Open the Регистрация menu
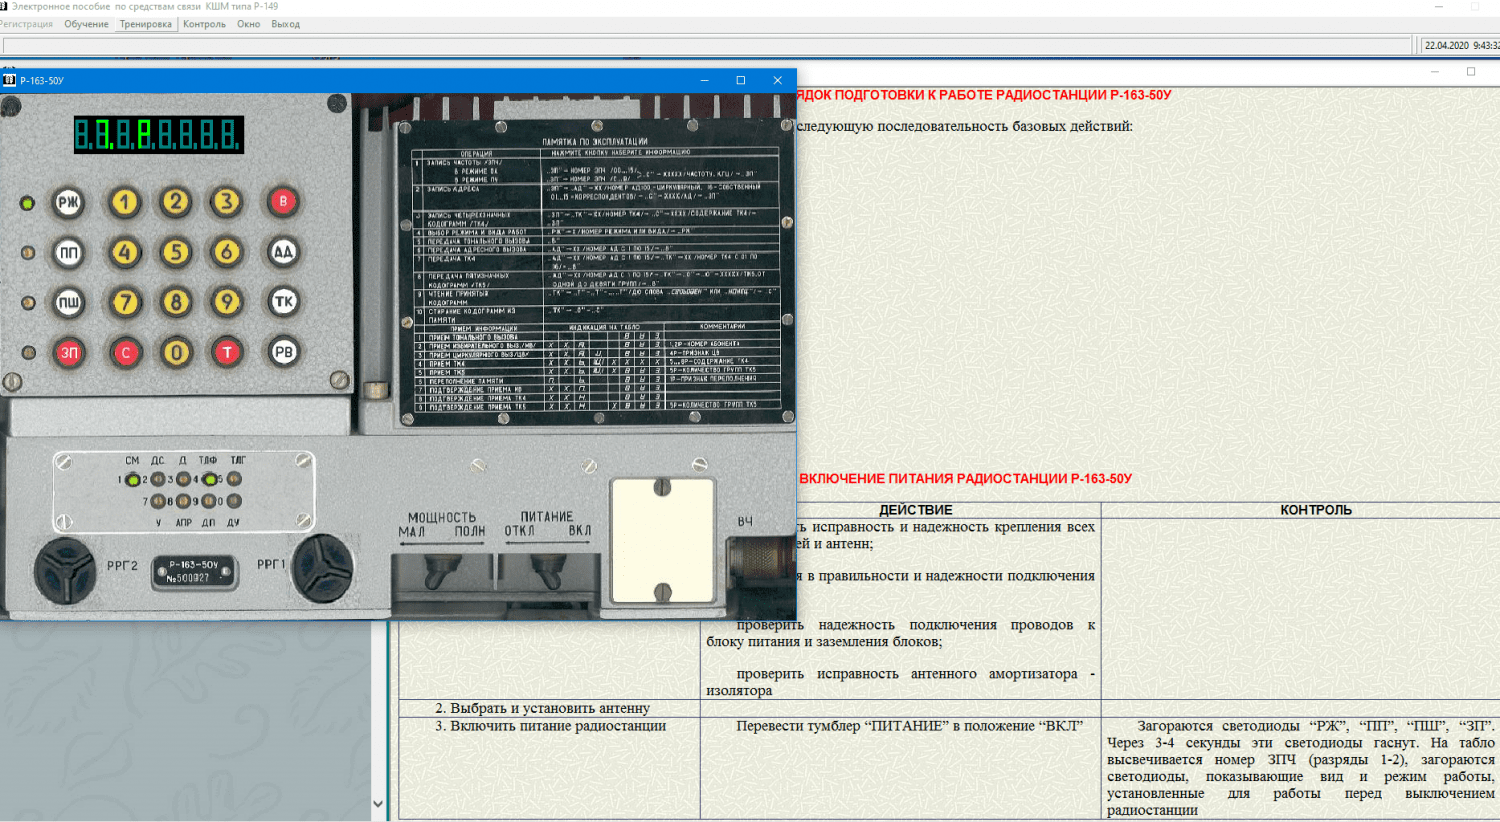The width and height of the screenshot is (1500, 822). [27, 24]
